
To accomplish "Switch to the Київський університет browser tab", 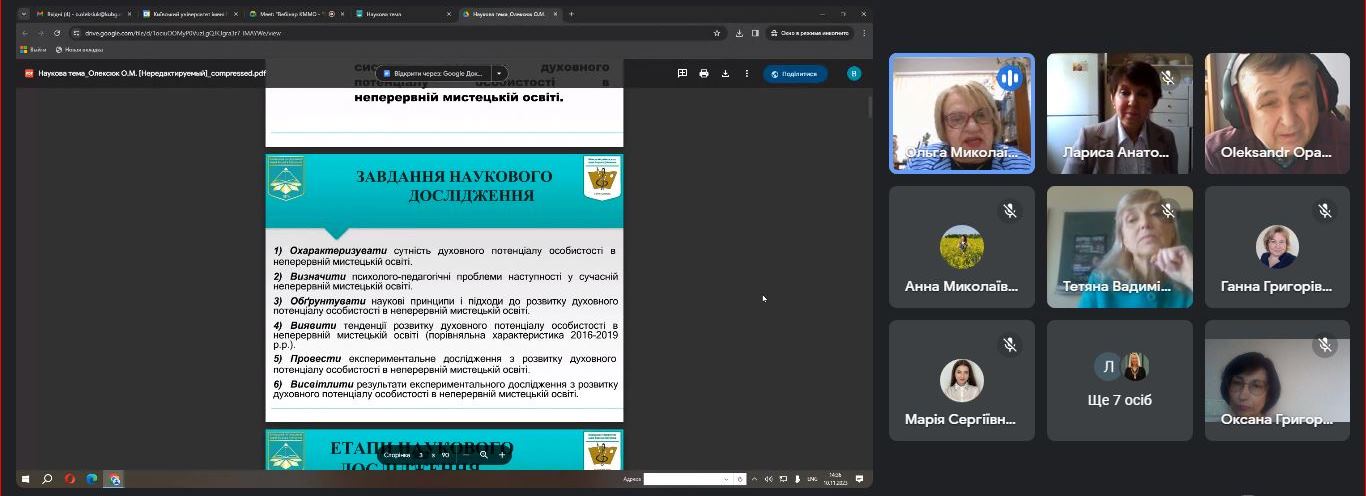I will pyautogui.click(x=191, y=14).
